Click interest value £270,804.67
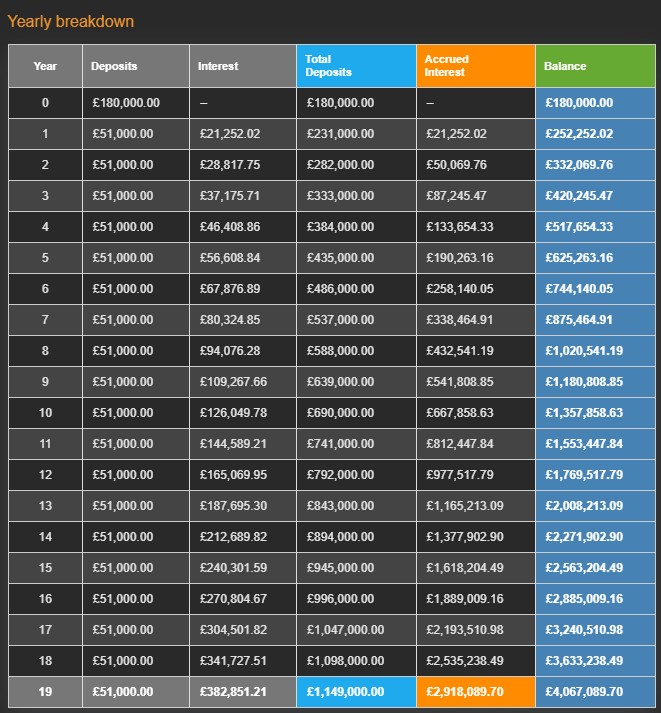Screen dimensions: 661x713 coord(233,599)
